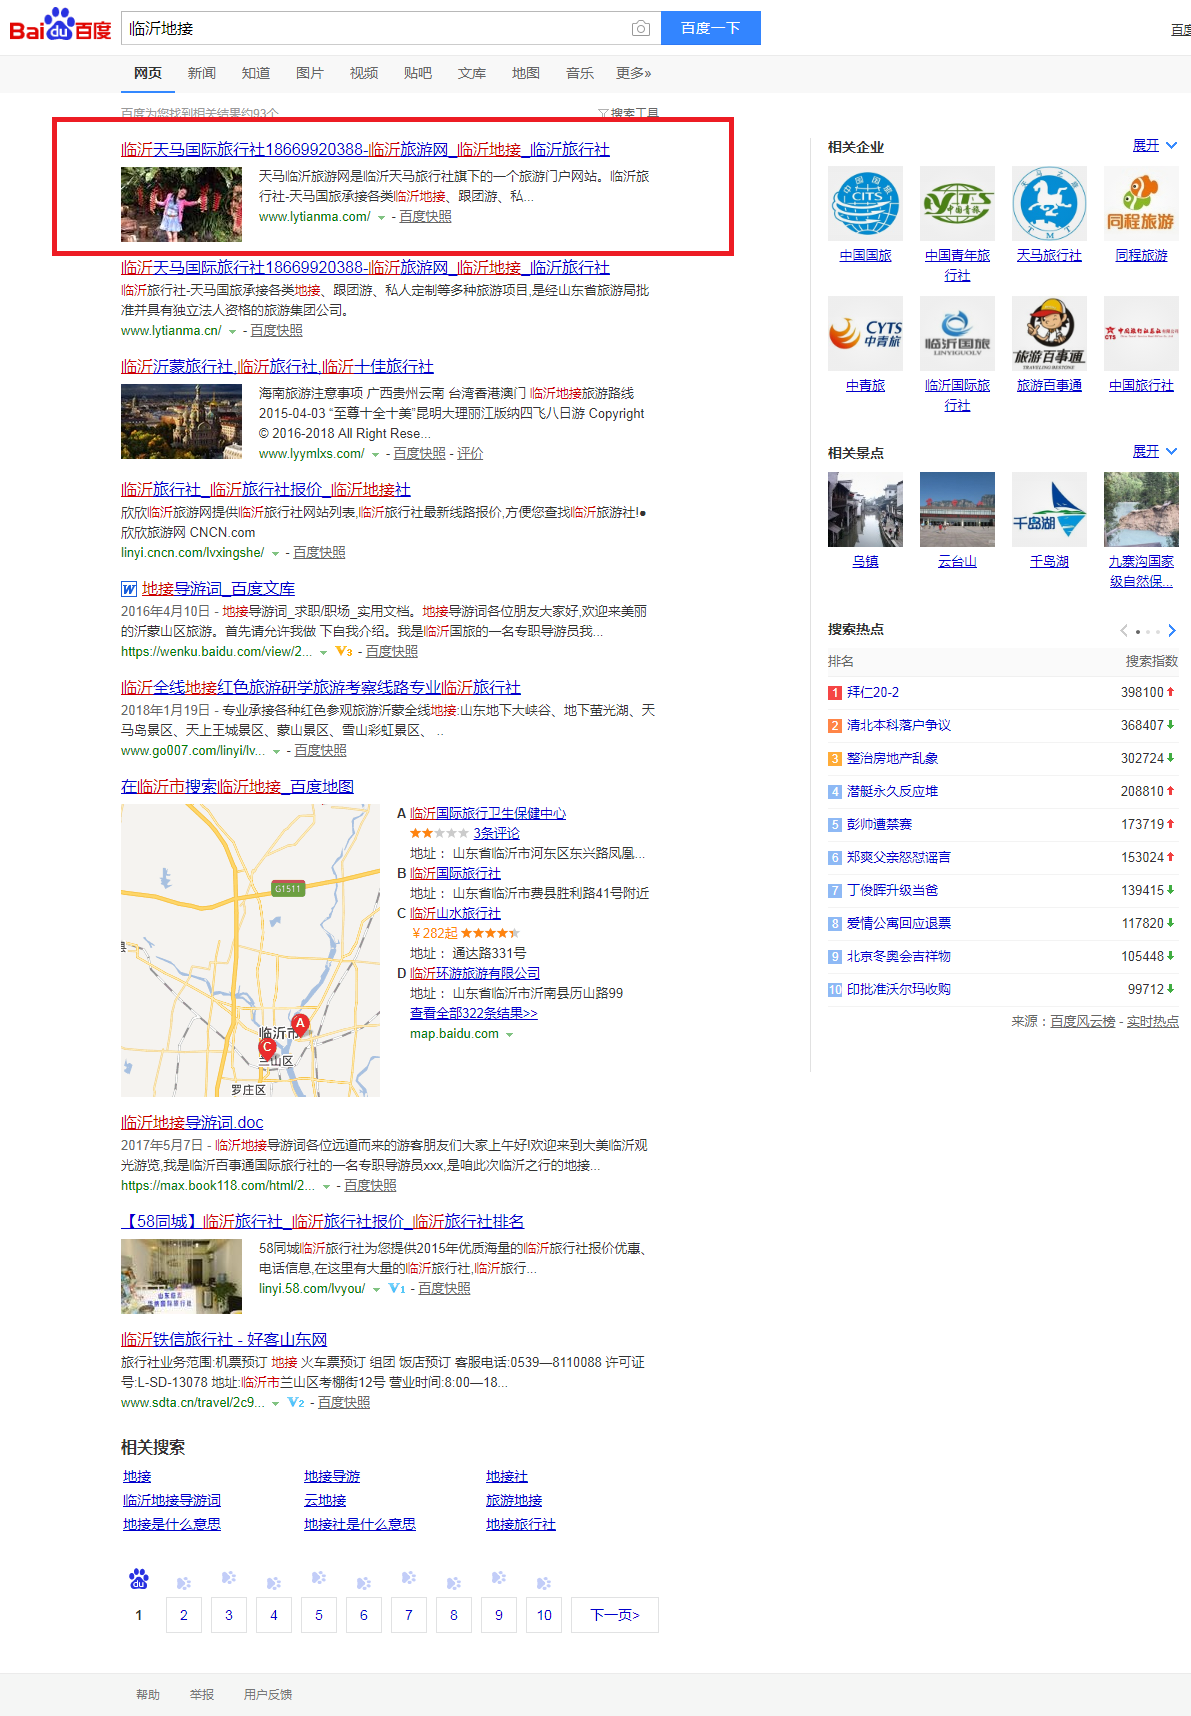
Task: Click the 九寨沟 scenic spot photo
Action: tap(1141, 509)
